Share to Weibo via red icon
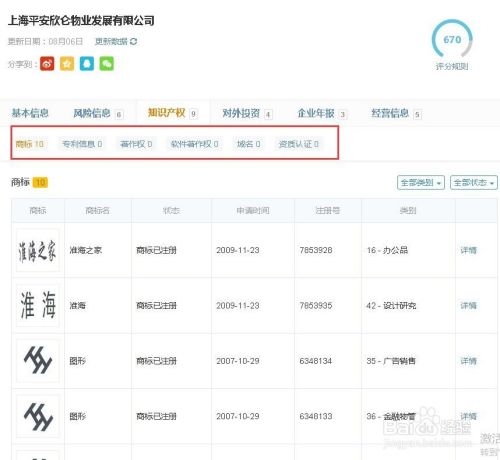This screenshot has height=460, width=500. 47,64
